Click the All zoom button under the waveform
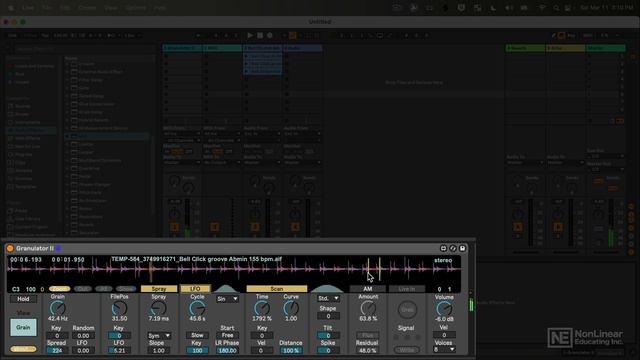 103,289
